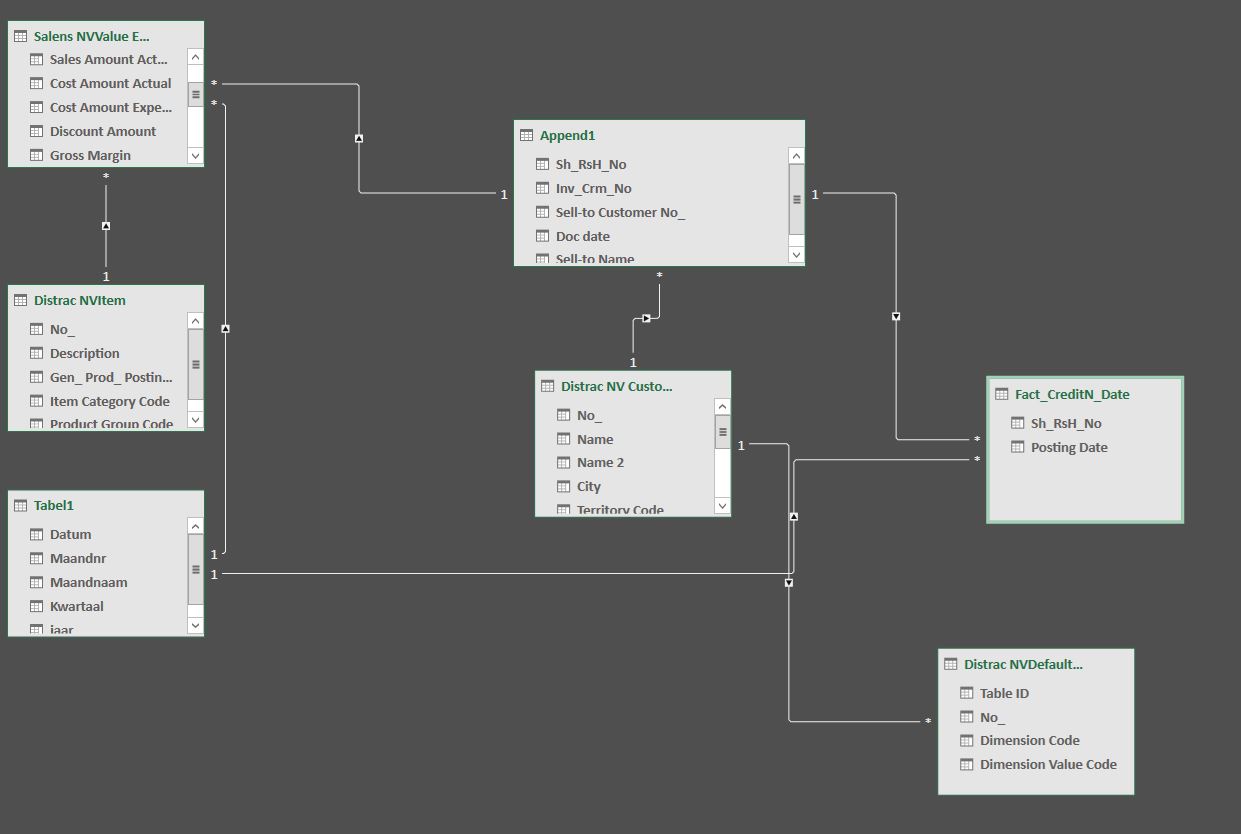
Task: Select the Append1 table title
Action: point(567,135)
